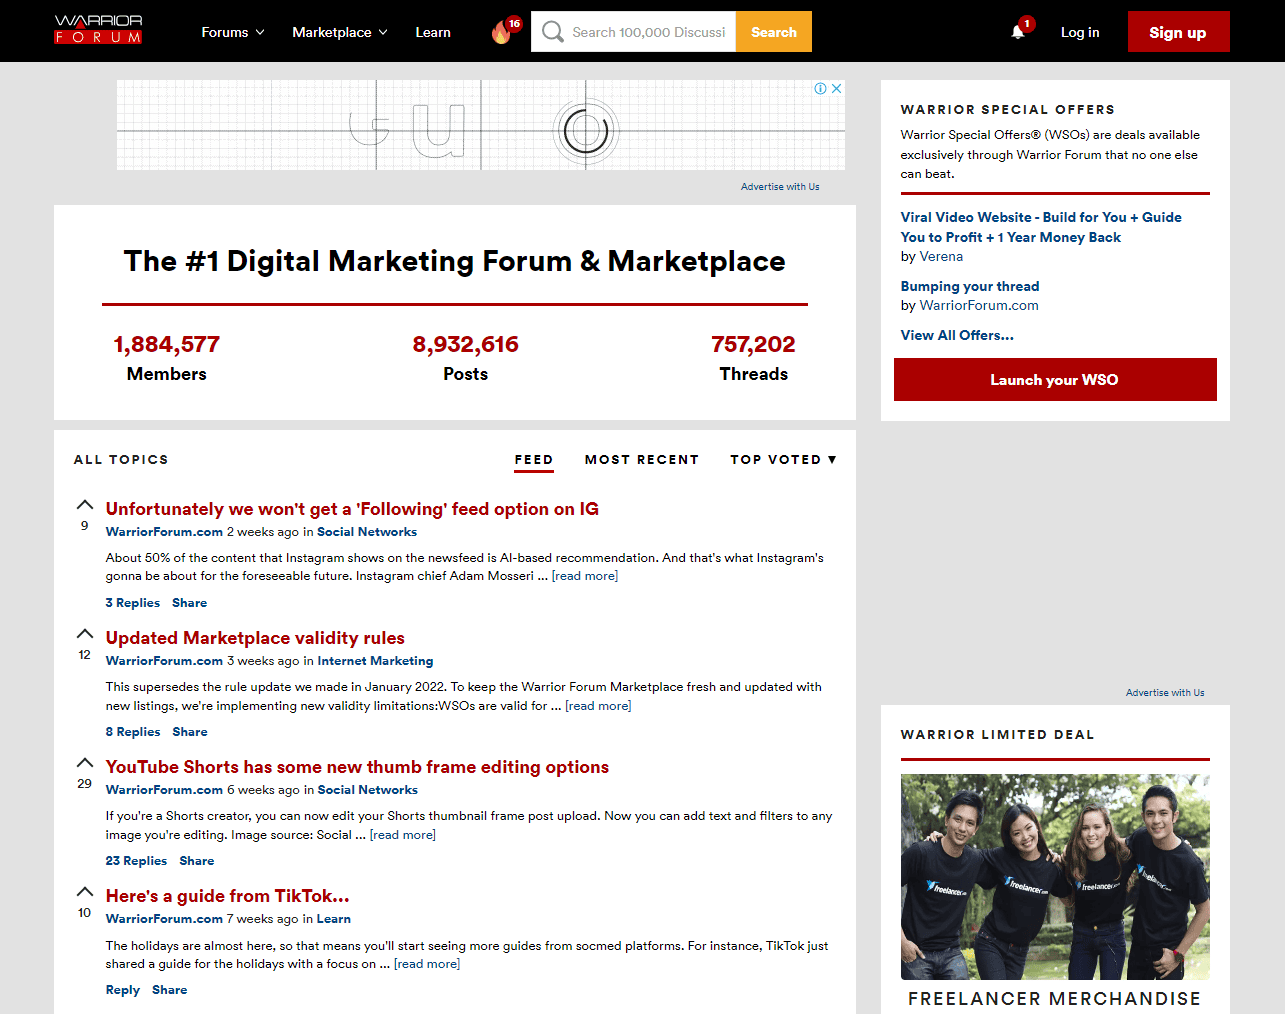Open the Freelancer merchandise photo
Image resolution: width=1285 pixels, height=1014 pixels.
[1055, 877]
